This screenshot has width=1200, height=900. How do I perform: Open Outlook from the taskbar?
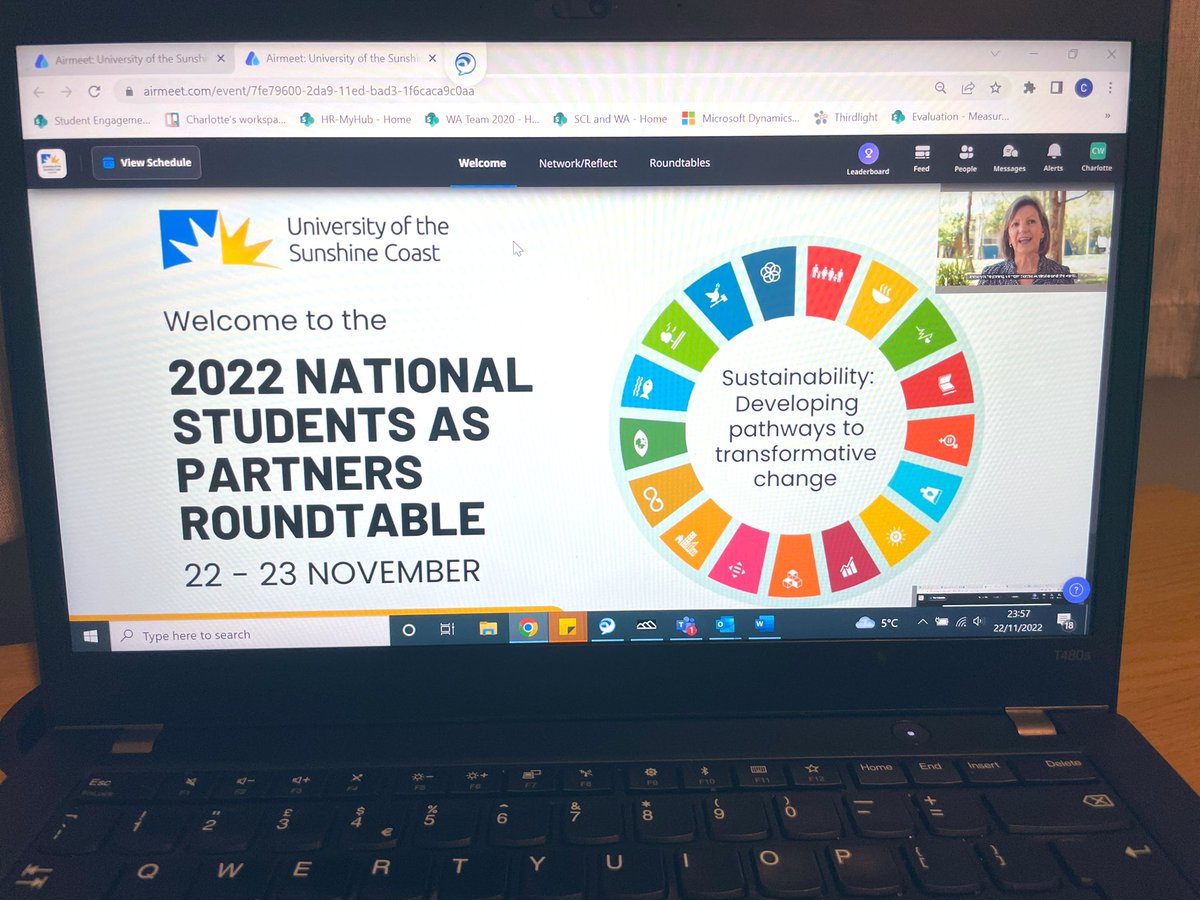pos(724,625)
